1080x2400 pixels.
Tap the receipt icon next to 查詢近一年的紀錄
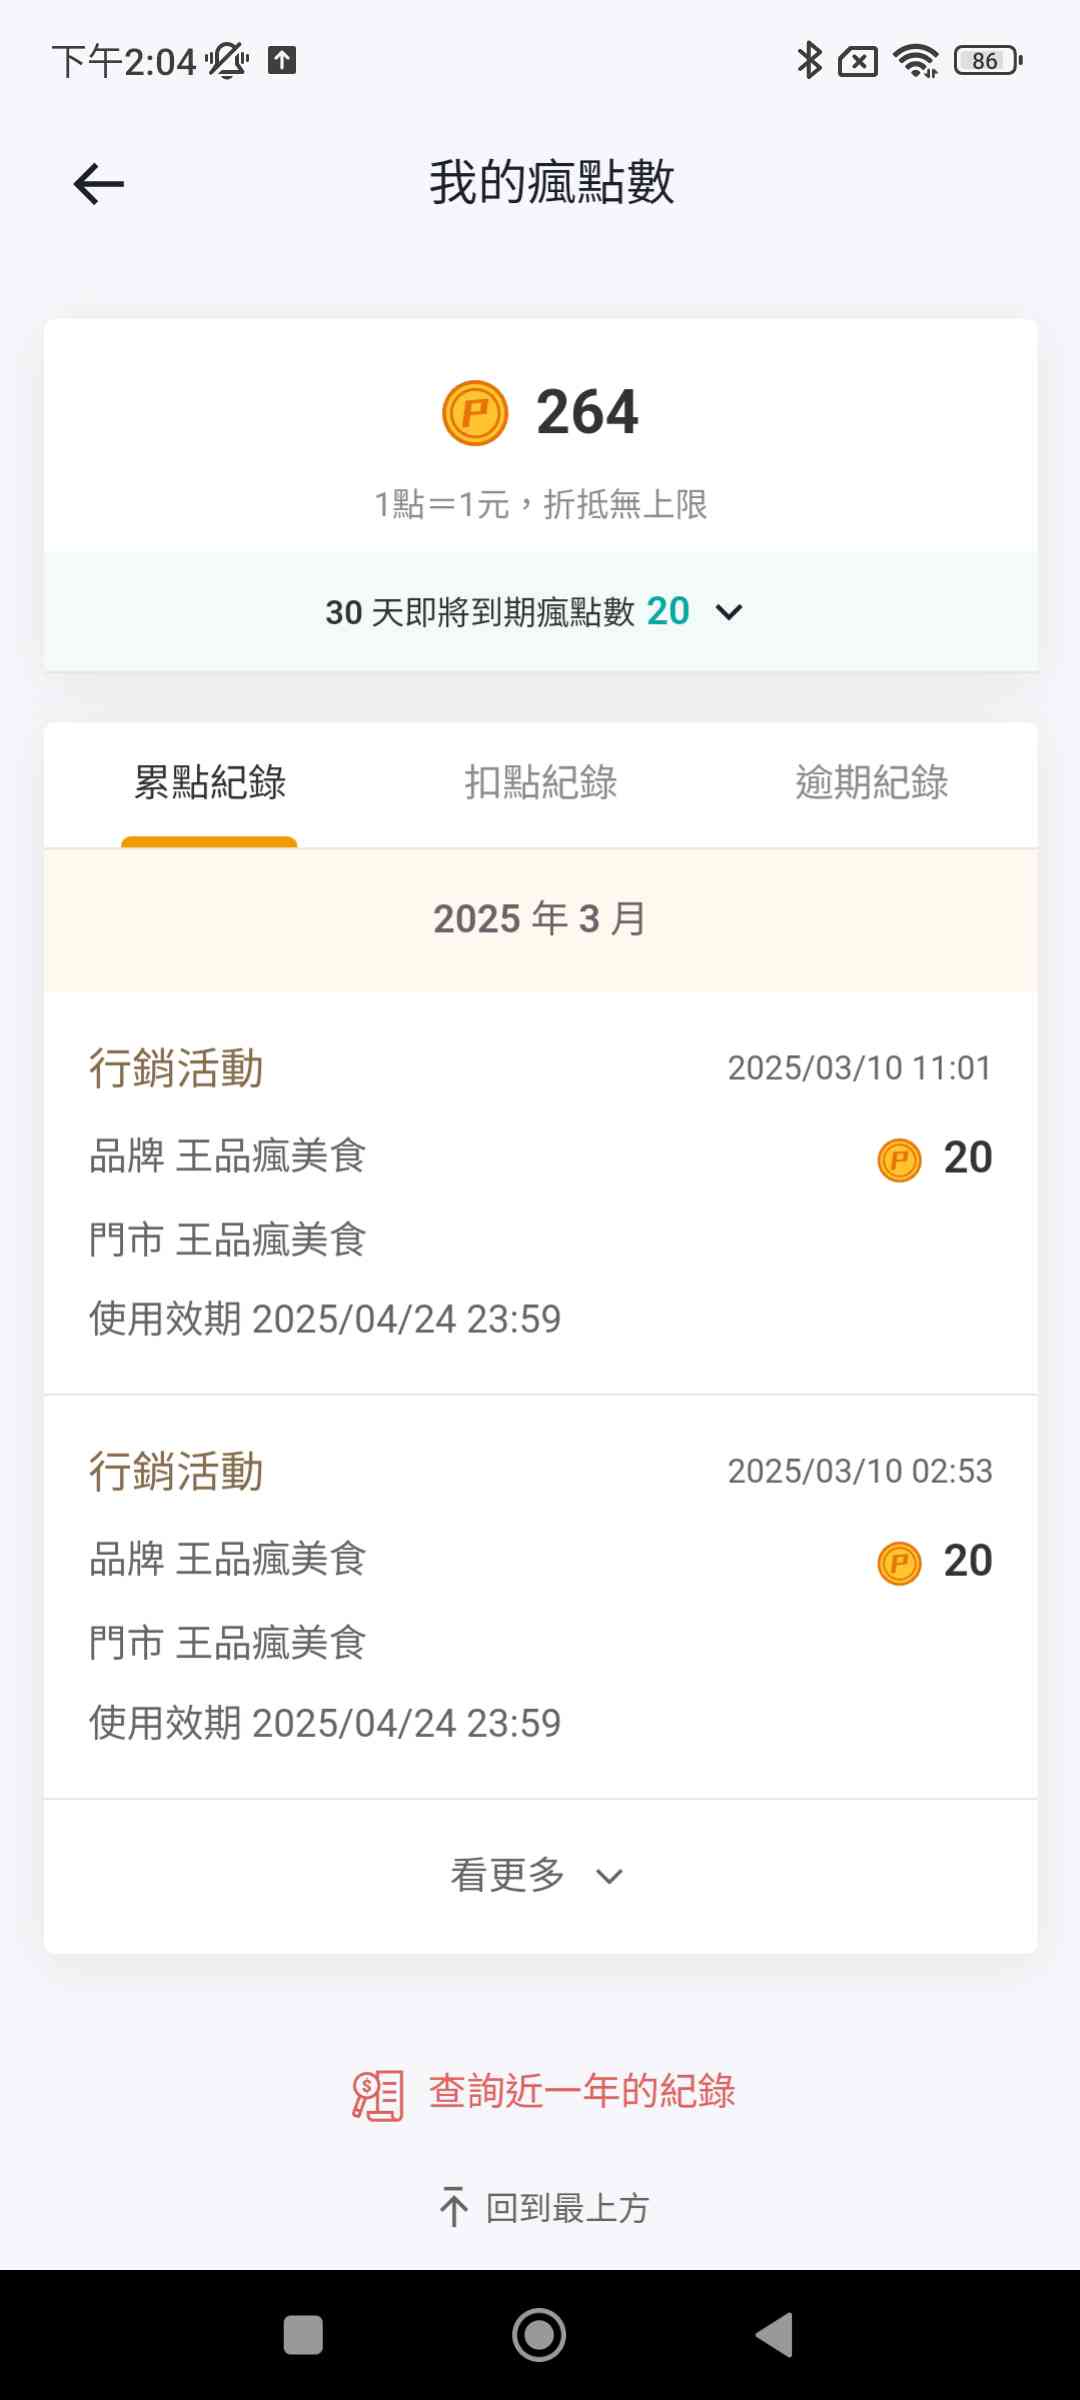378,2095
